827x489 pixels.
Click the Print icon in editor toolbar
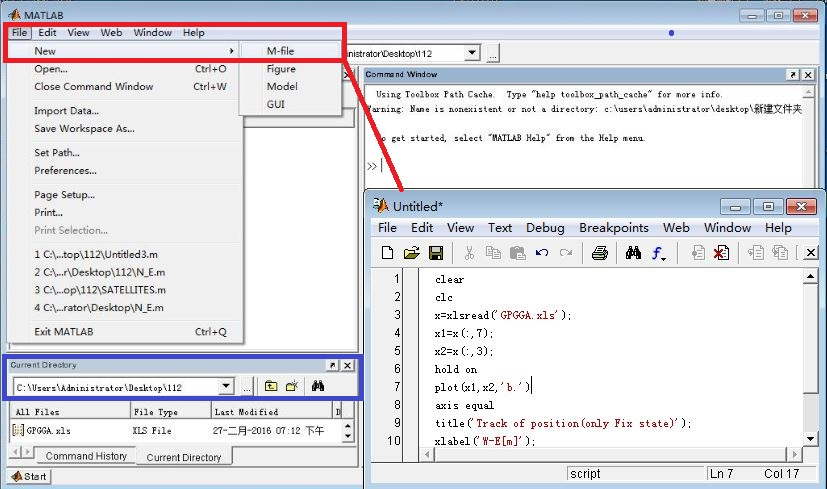coord(599,254)
